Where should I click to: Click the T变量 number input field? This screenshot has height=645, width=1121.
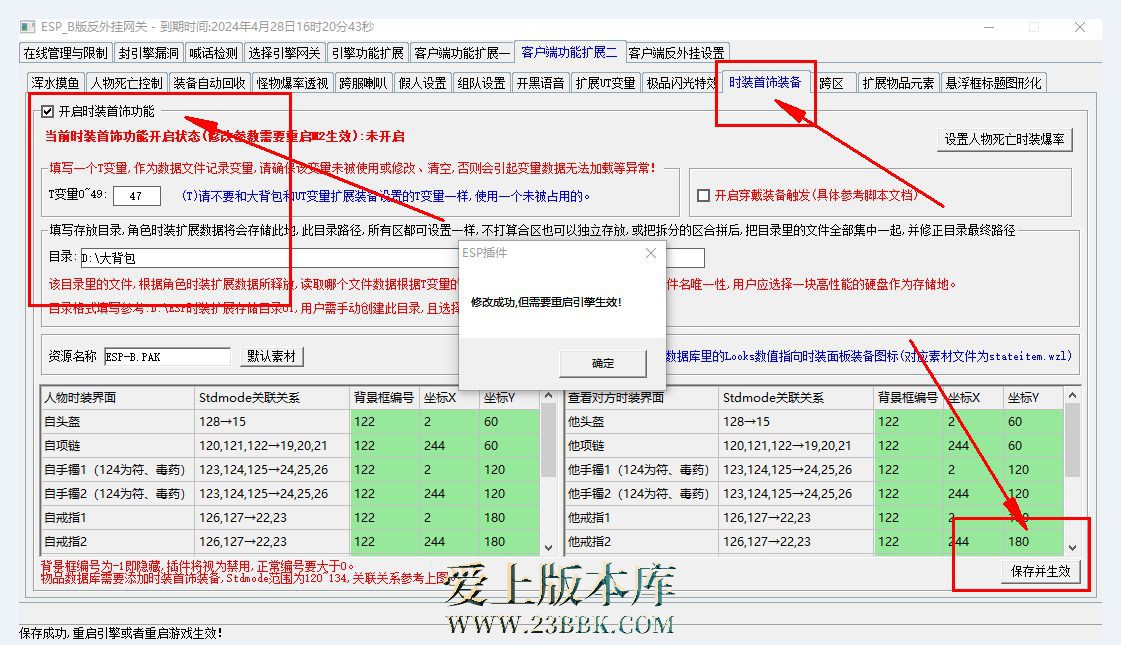click(136, 196)
